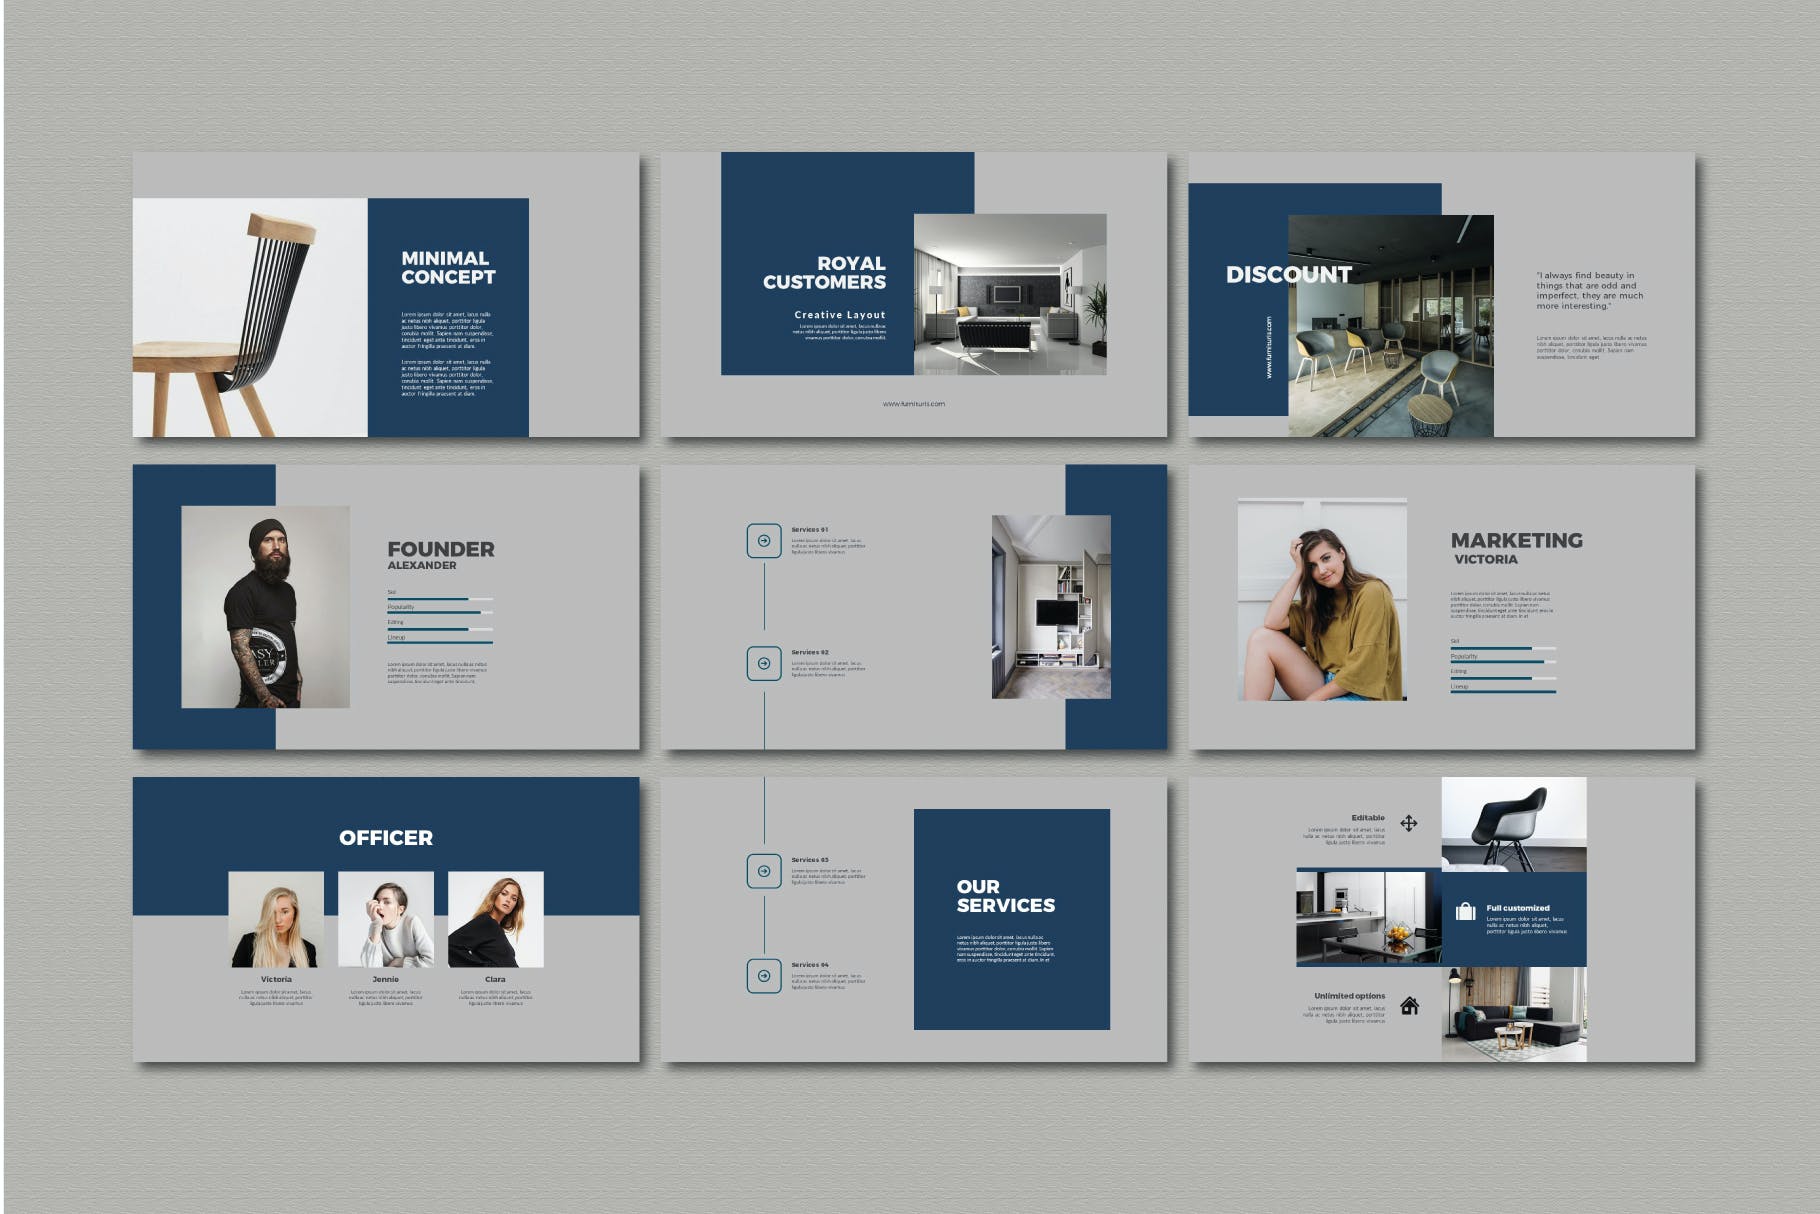Image resolution: width=1820 pixels, height=1214 pixels.
Task: Select the Victoria marketing portrait photo
Action: (x=1322, y=599)
